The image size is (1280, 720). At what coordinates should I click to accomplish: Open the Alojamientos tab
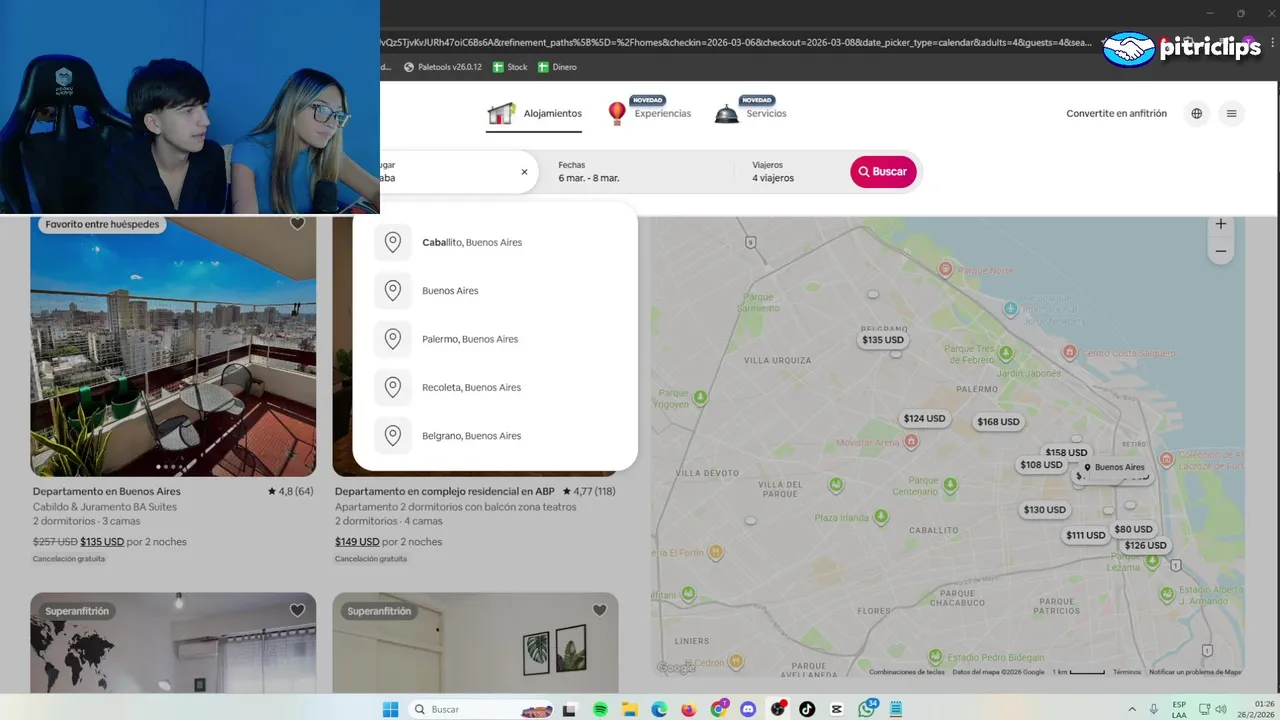[x=534, y=114]
